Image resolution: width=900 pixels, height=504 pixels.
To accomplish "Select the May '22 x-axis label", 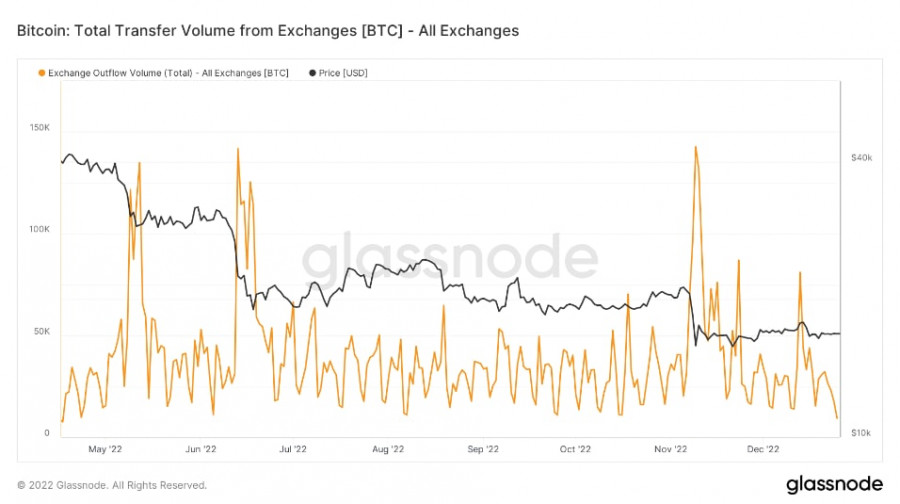I will [107, 450].
